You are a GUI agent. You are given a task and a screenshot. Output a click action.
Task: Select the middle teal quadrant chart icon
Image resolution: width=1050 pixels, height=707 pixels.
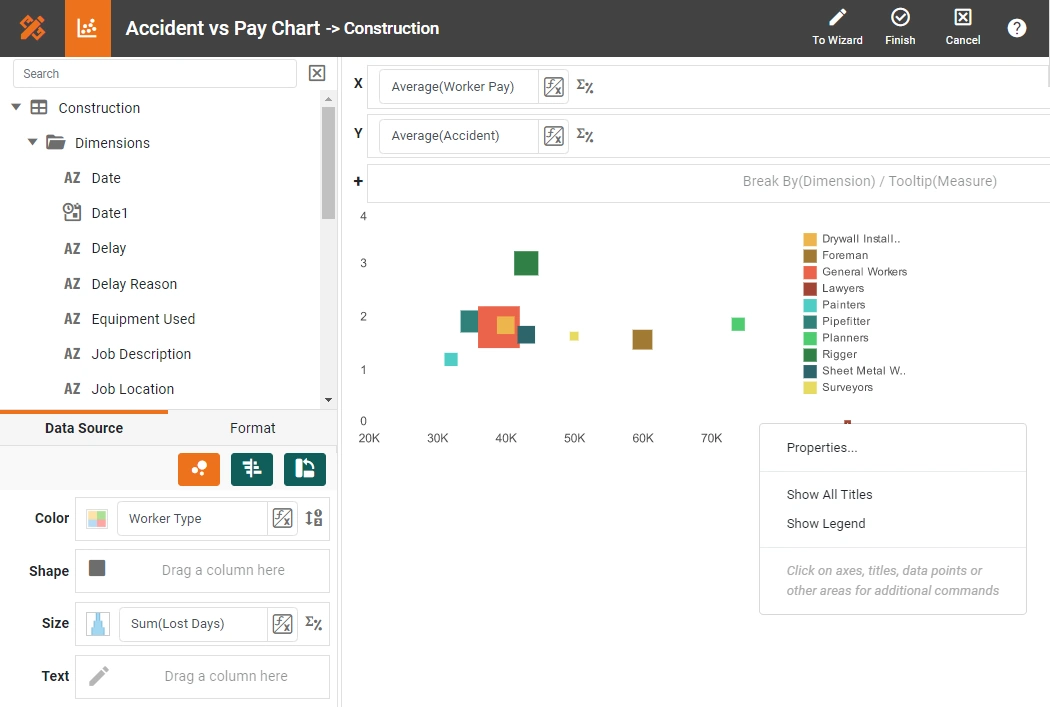point(251,468)
